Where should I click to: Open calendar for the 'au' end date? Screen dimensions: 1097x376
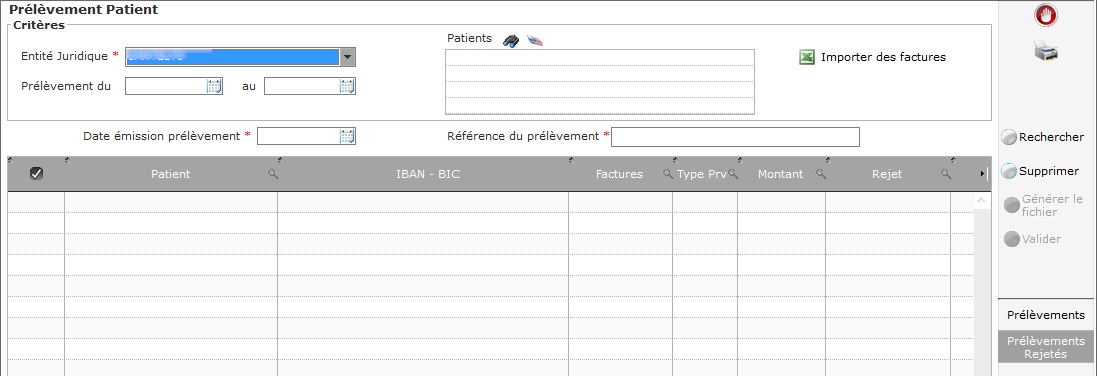click(x=347, y=86)
